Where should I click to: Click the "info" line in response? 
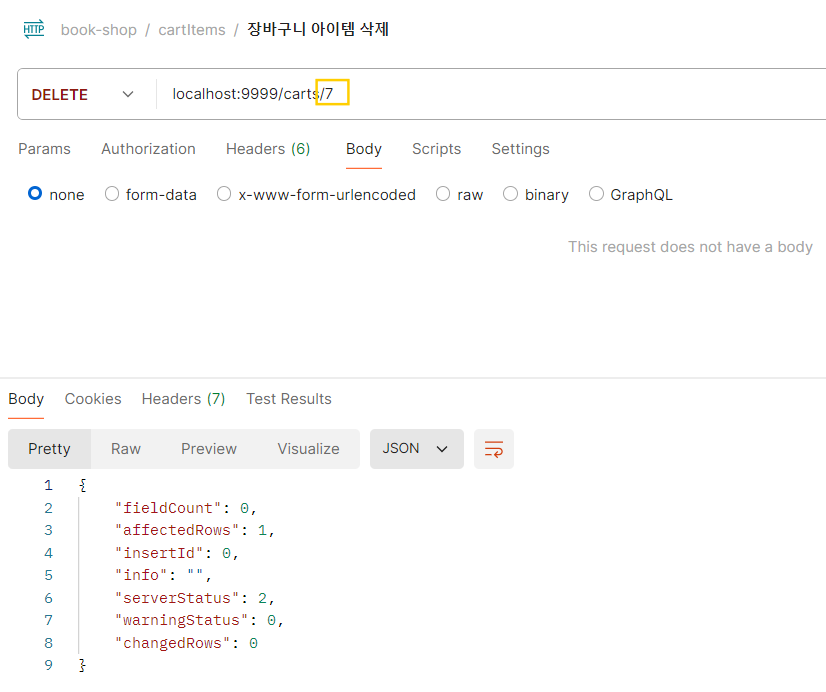(x=163, y=575)
